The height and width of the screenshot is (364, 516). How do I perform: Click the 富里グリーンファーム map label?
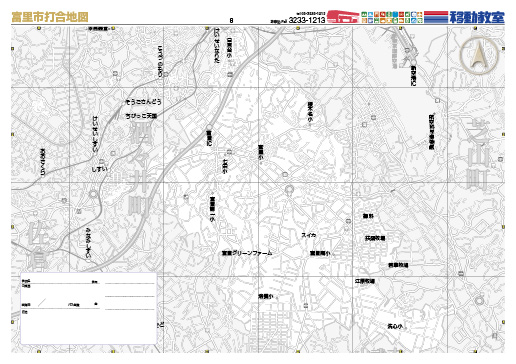point(247,253)
